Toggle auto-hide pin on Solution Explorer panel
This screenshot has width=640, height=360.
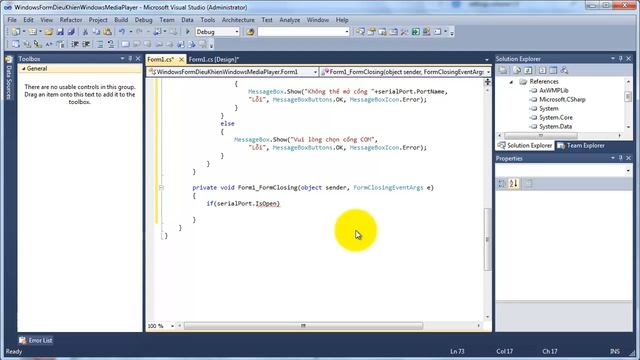coord(620,59)
